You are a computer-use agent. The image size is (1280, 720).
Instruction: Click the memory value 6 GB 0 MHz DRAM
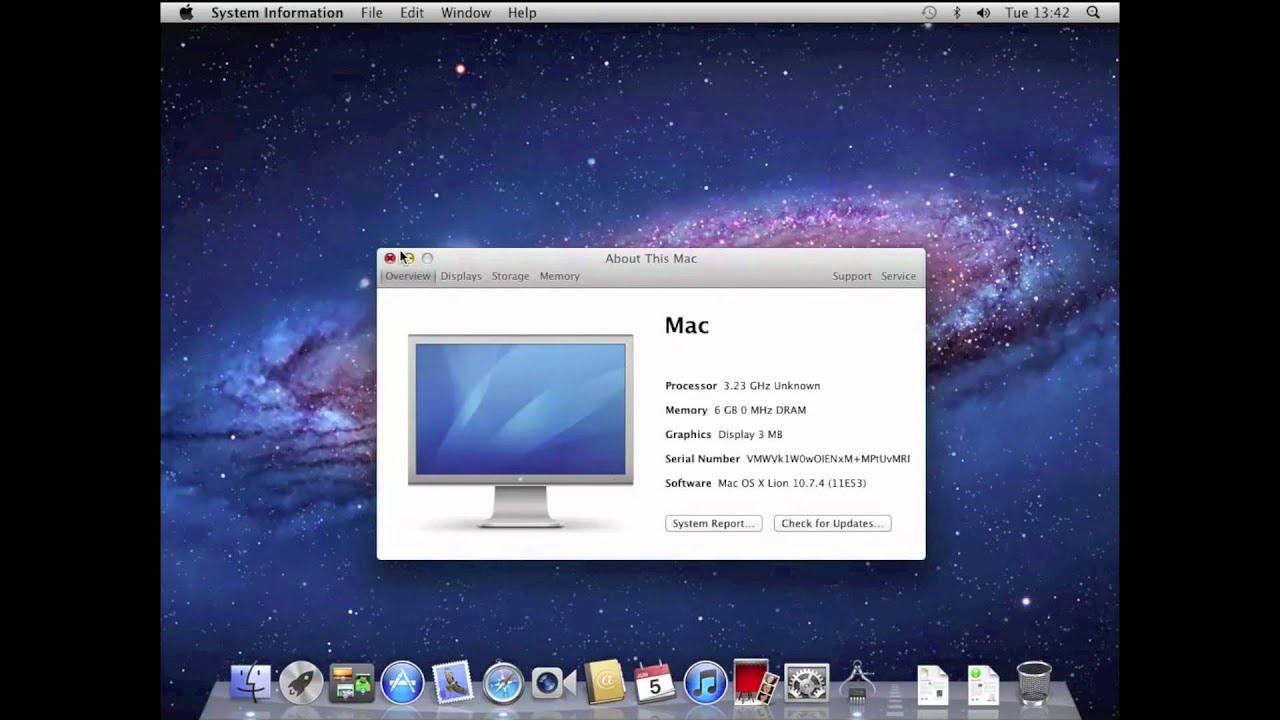(x=760, y=410)
